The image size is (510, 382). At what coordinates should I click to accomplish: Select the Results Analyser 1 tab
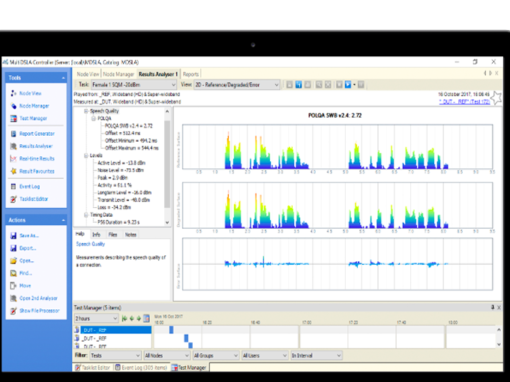pyautogui.click(x=158, y=74)
